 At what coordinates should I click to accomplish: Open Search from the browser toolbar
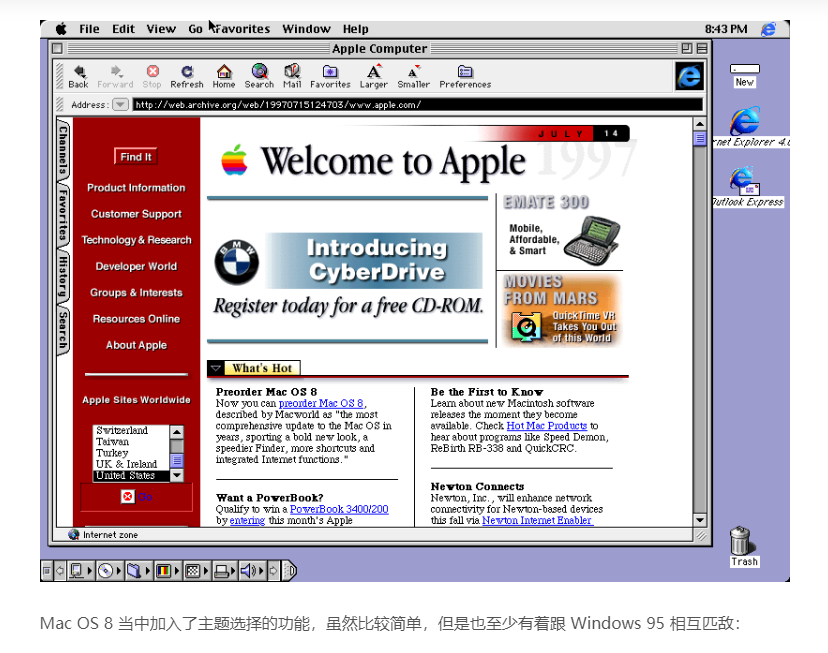click(x=259, y=76)
